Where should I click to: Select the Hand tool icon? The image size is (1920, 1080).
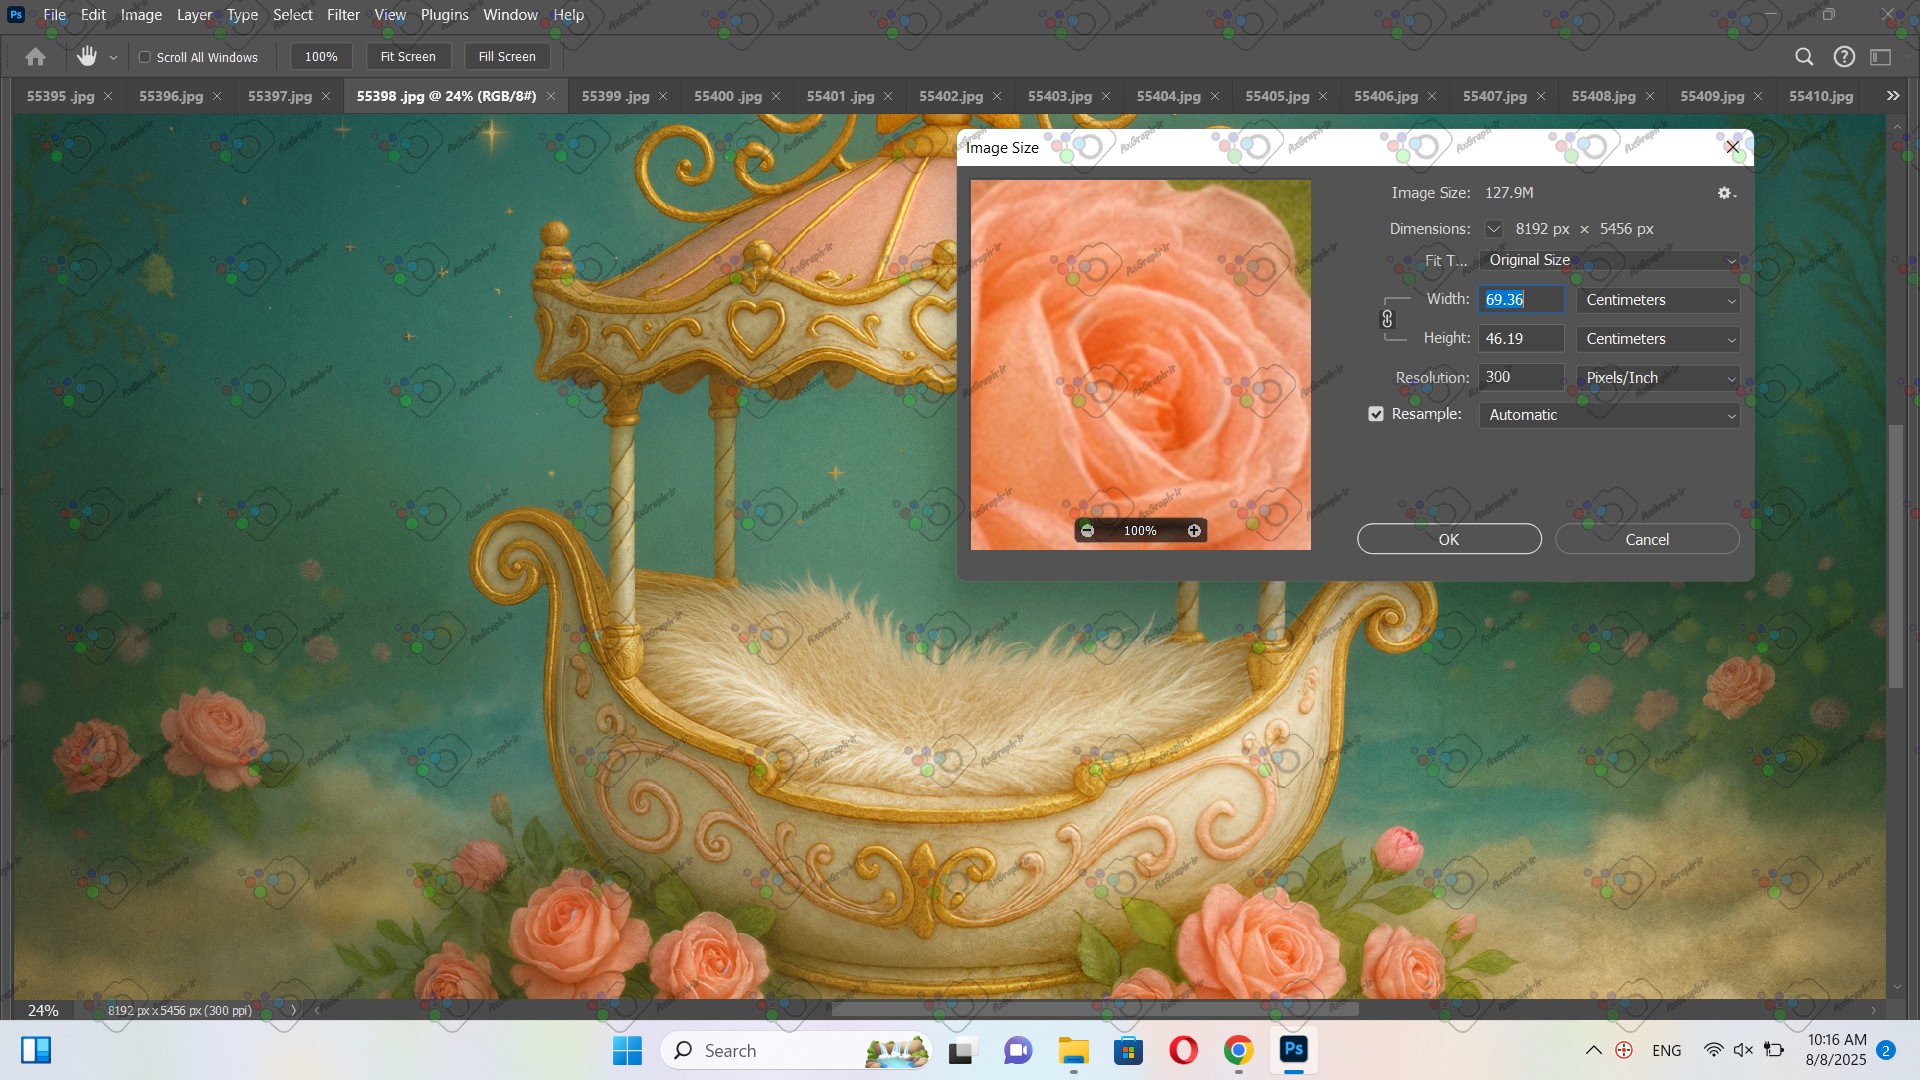87,57
